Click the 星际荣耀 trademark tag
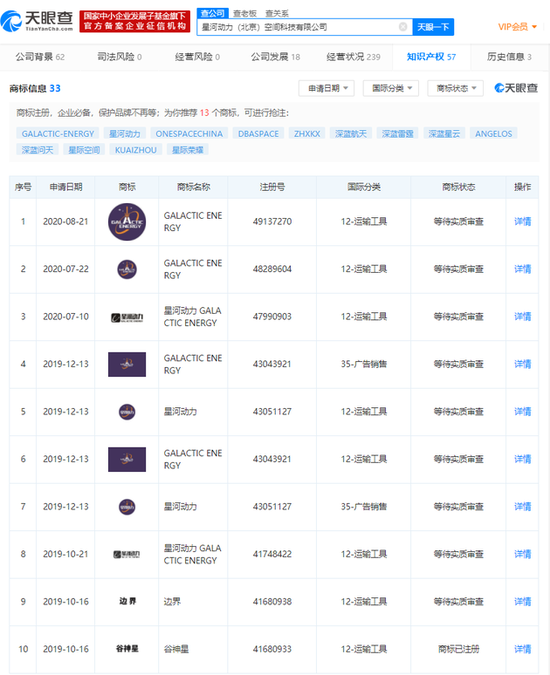This screenshot has height=675, width=550. [188, 150]
